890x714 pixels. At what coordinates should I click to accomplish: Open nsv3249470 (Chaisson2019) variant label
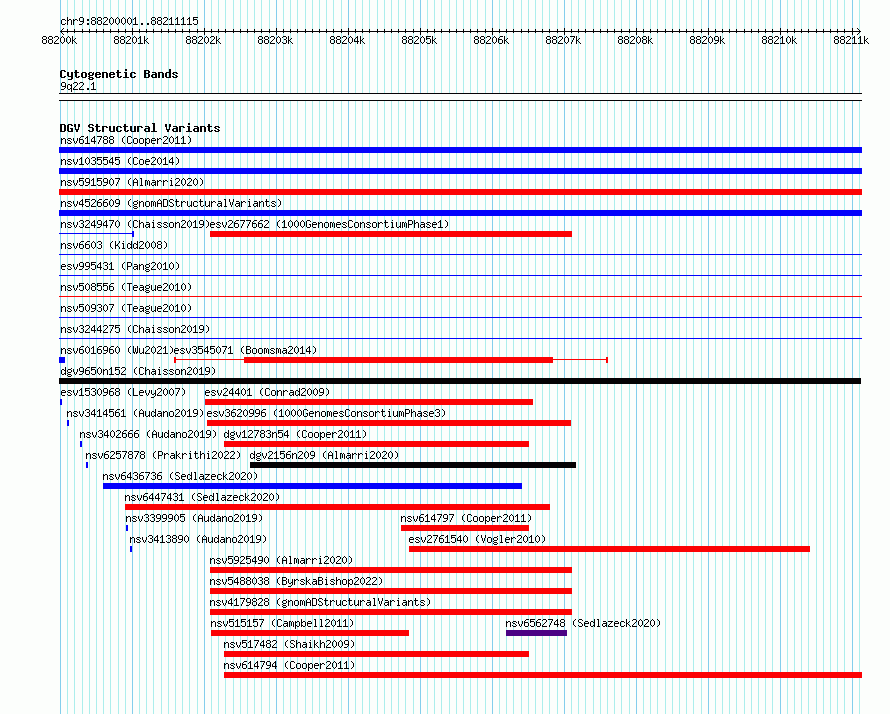pos(135,224)
